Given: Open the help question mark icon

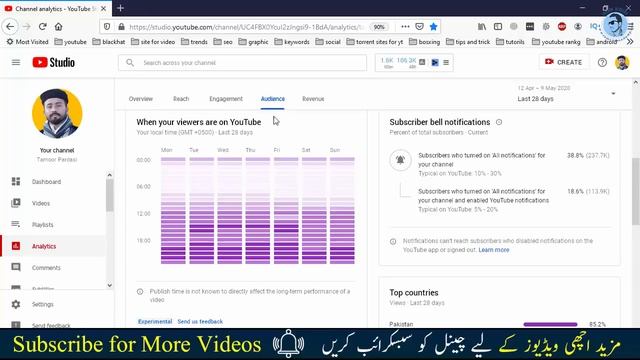Looking at the screenshot, I should tap(602, 62).
